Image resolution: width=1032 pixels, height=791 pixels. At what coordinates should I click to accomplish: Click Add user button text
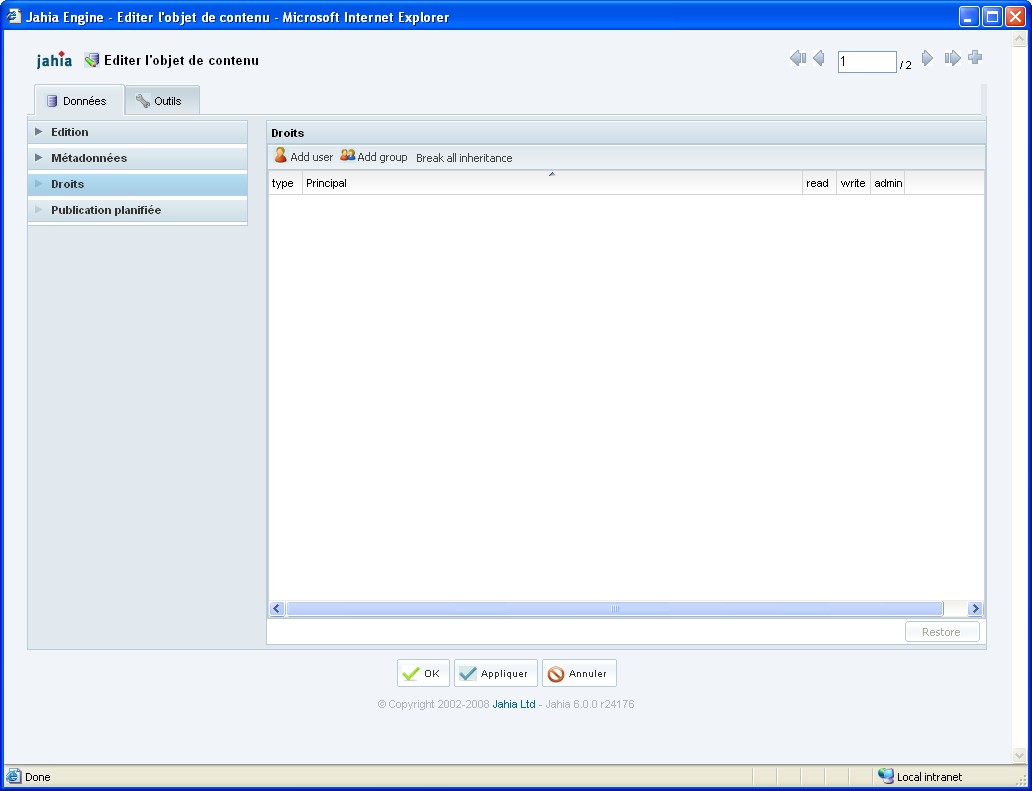click(312, 157)
